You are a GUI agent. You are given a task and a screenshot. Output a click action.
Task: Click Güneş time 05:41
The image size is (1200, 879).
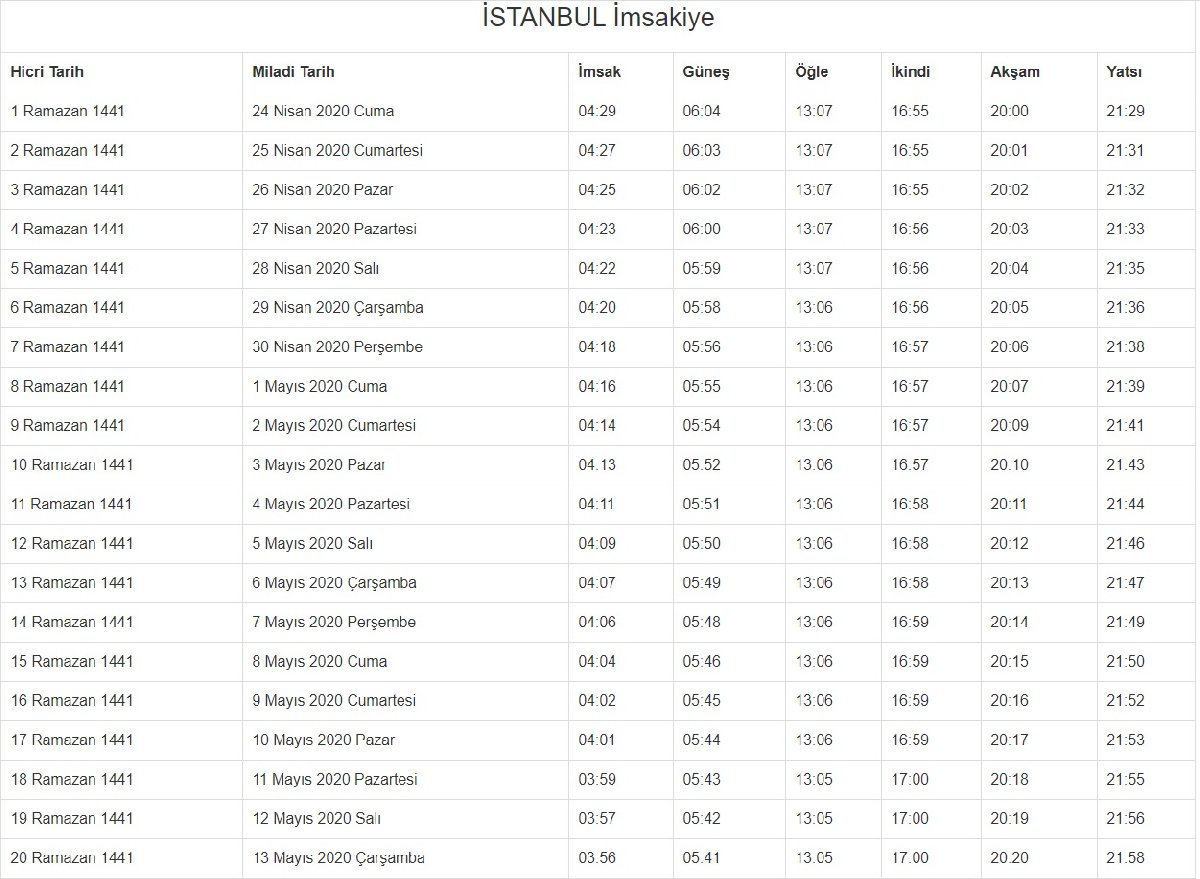pos(701,858)
